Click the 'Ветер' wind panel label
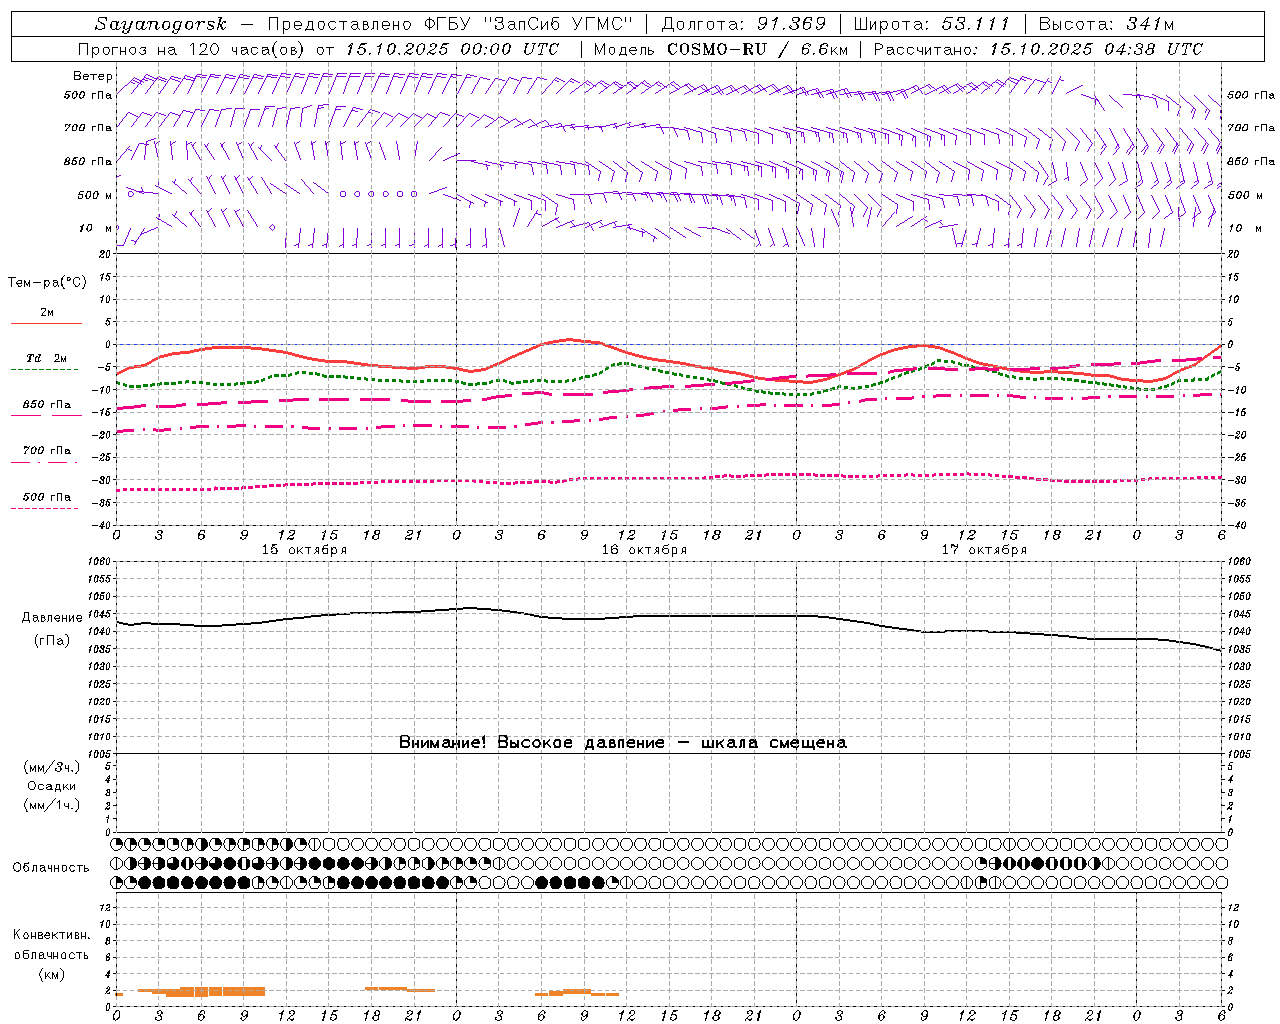 [93, 76]
